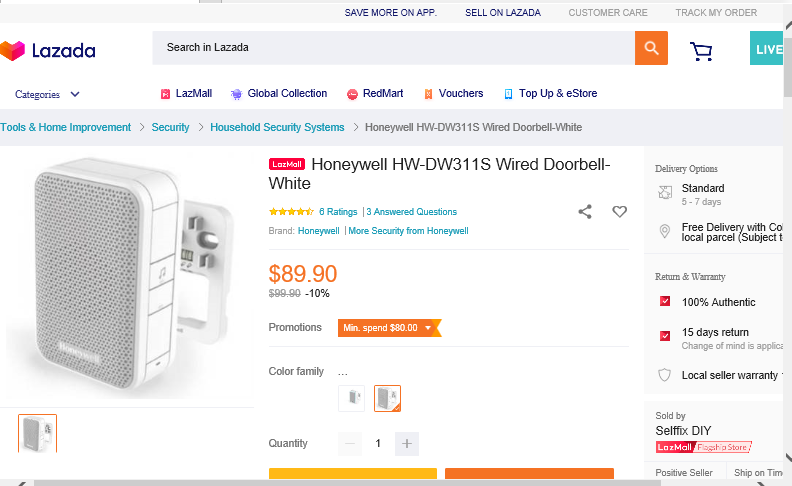Click the Honeywell brand link
792x486 pixels.
click(x=318, y=231)
